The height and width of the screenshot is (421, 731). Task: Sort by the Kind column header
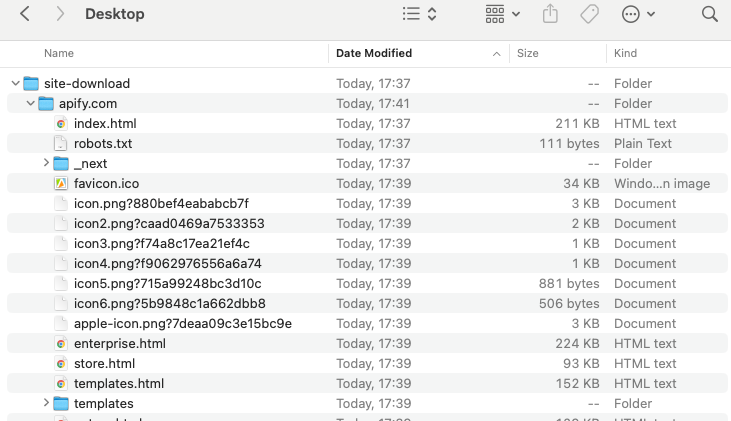coord(625,53)
